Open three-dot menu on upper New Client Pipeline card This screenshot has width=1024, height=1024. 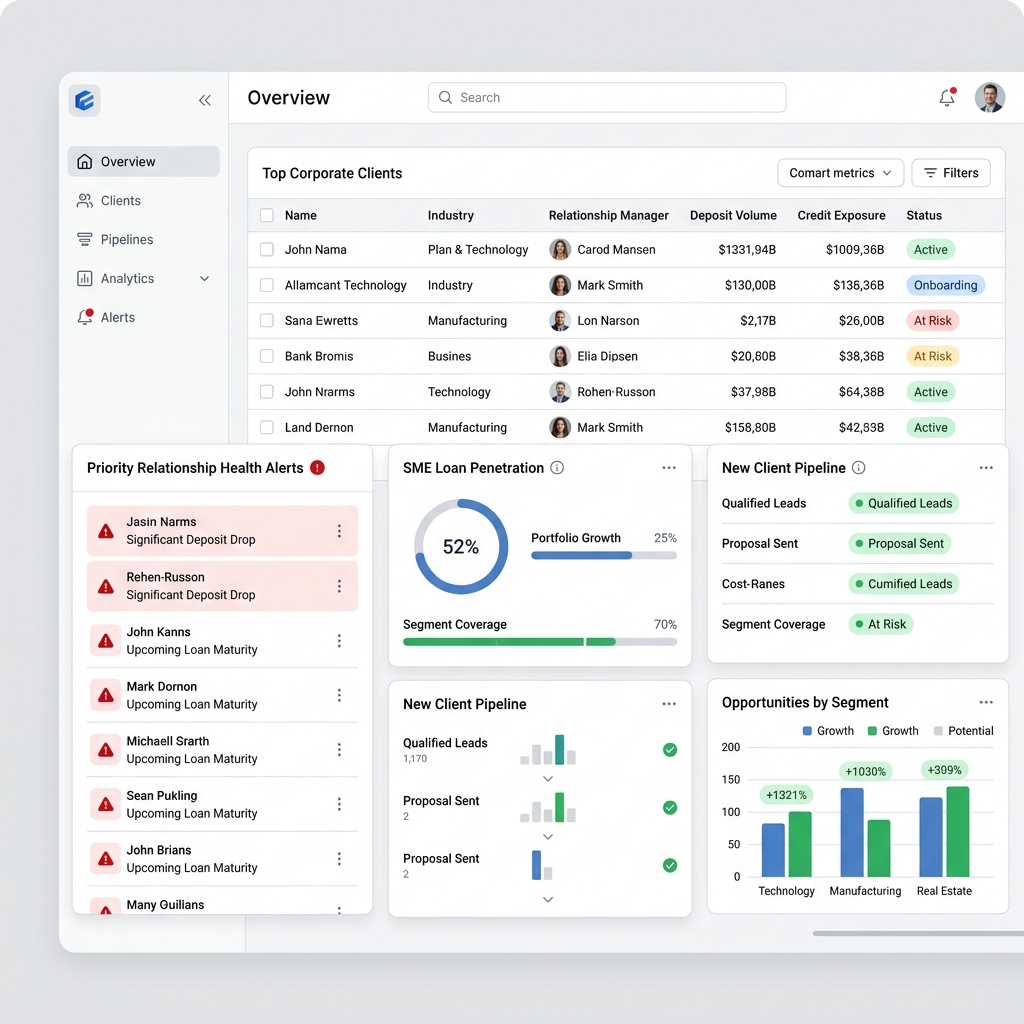coord(986,468)
